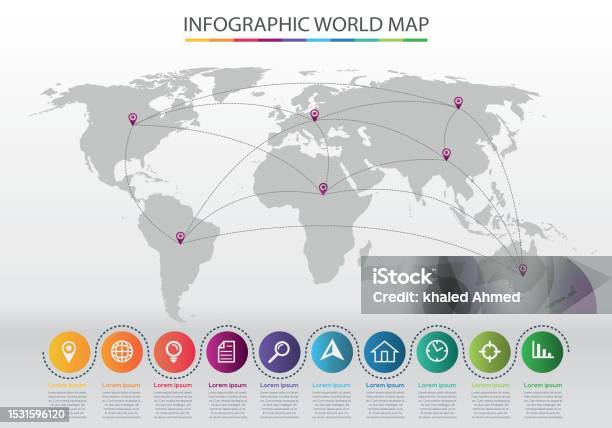Image resolution: width=612 pixels, height=428 pixels.
Task: Click the Lorem ipsum heading under clock icon
Action: click(x=437, y=385)
